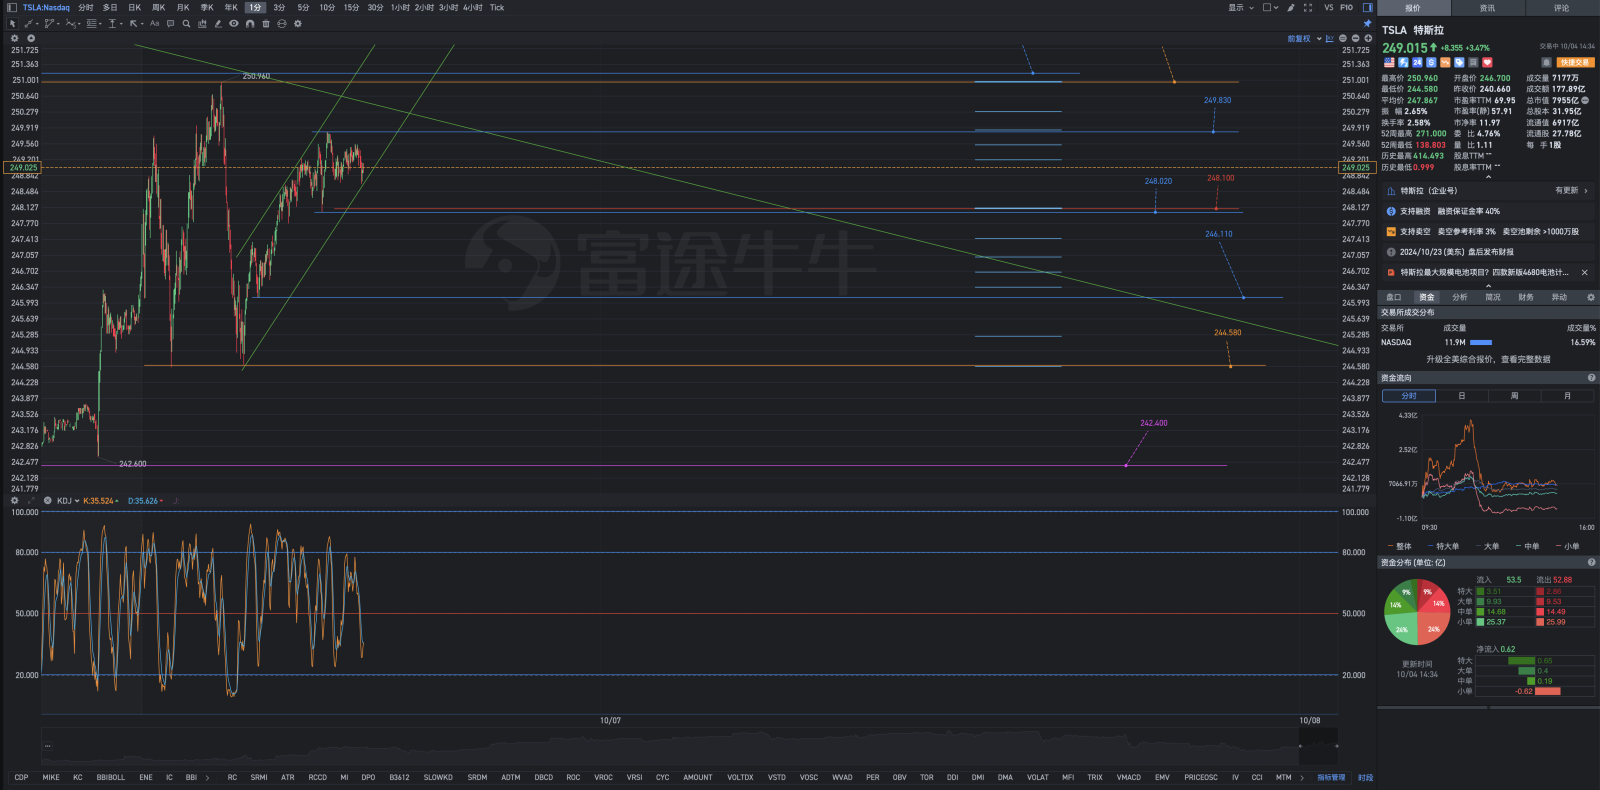Select the eraser pencil drawing tool
Image resolution: width=1600 pixels, height=790 pixels.
tap(218, 23)
